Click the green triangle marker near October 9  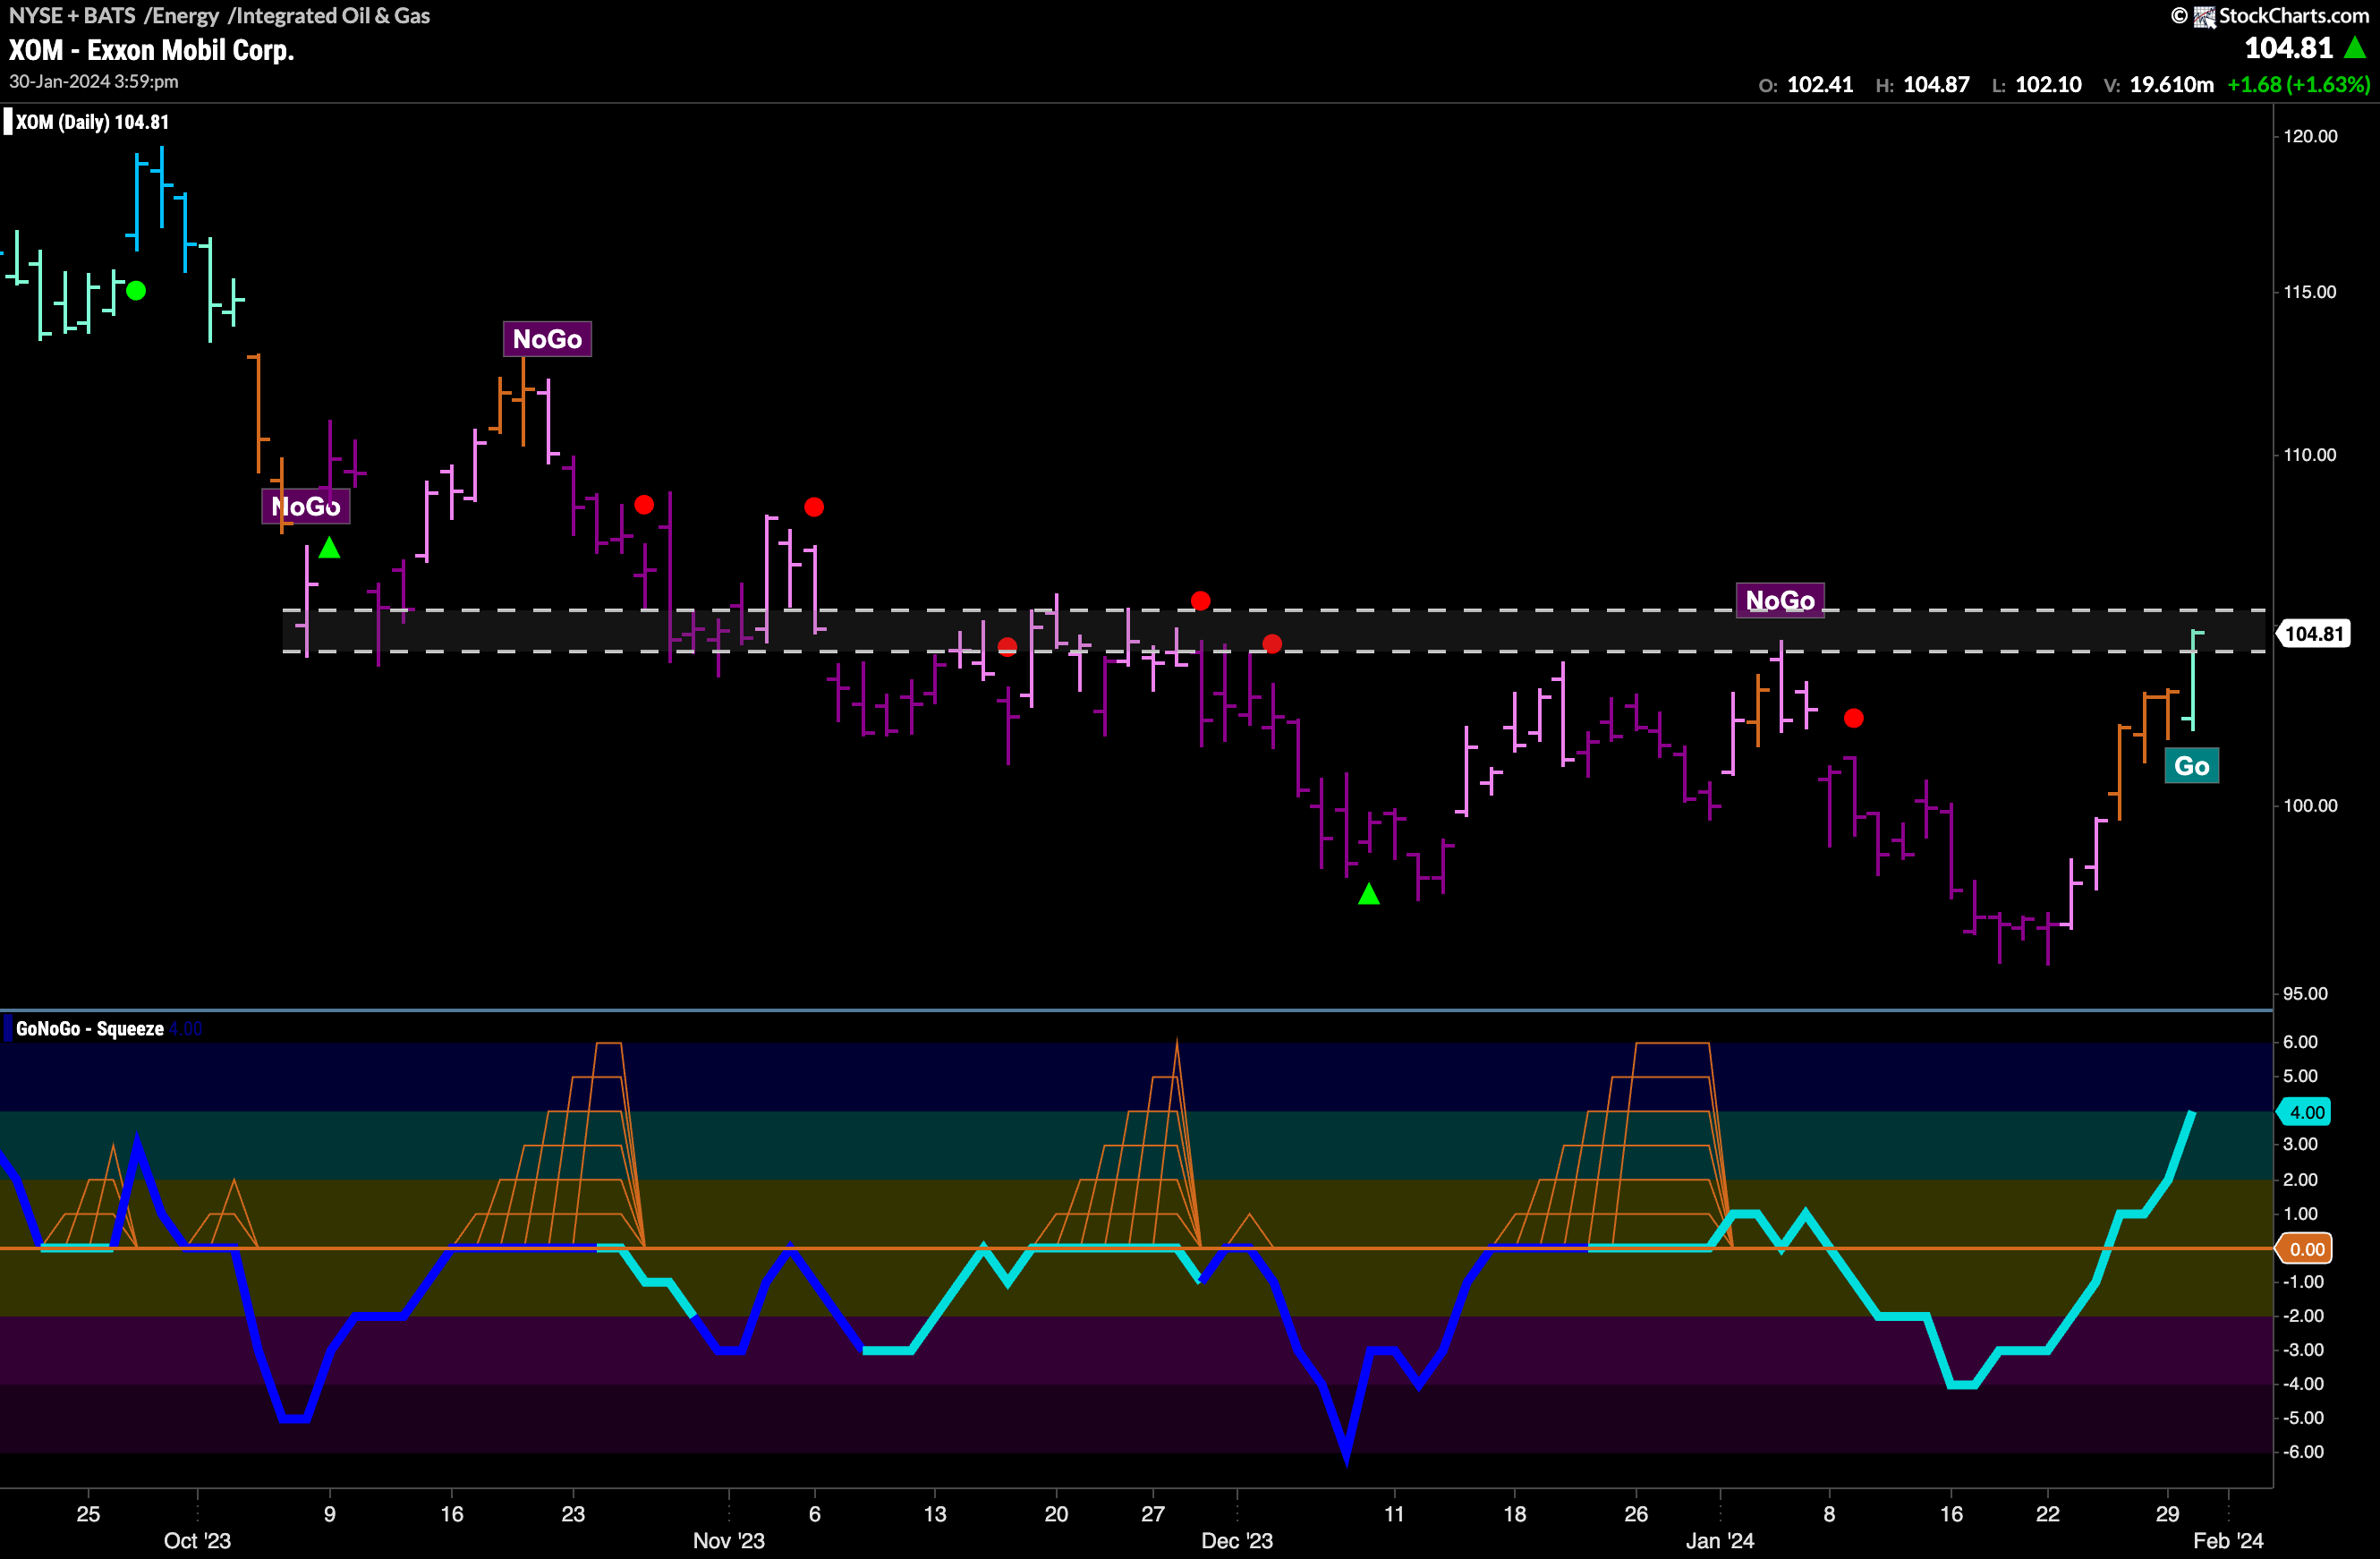pos(329,548)
